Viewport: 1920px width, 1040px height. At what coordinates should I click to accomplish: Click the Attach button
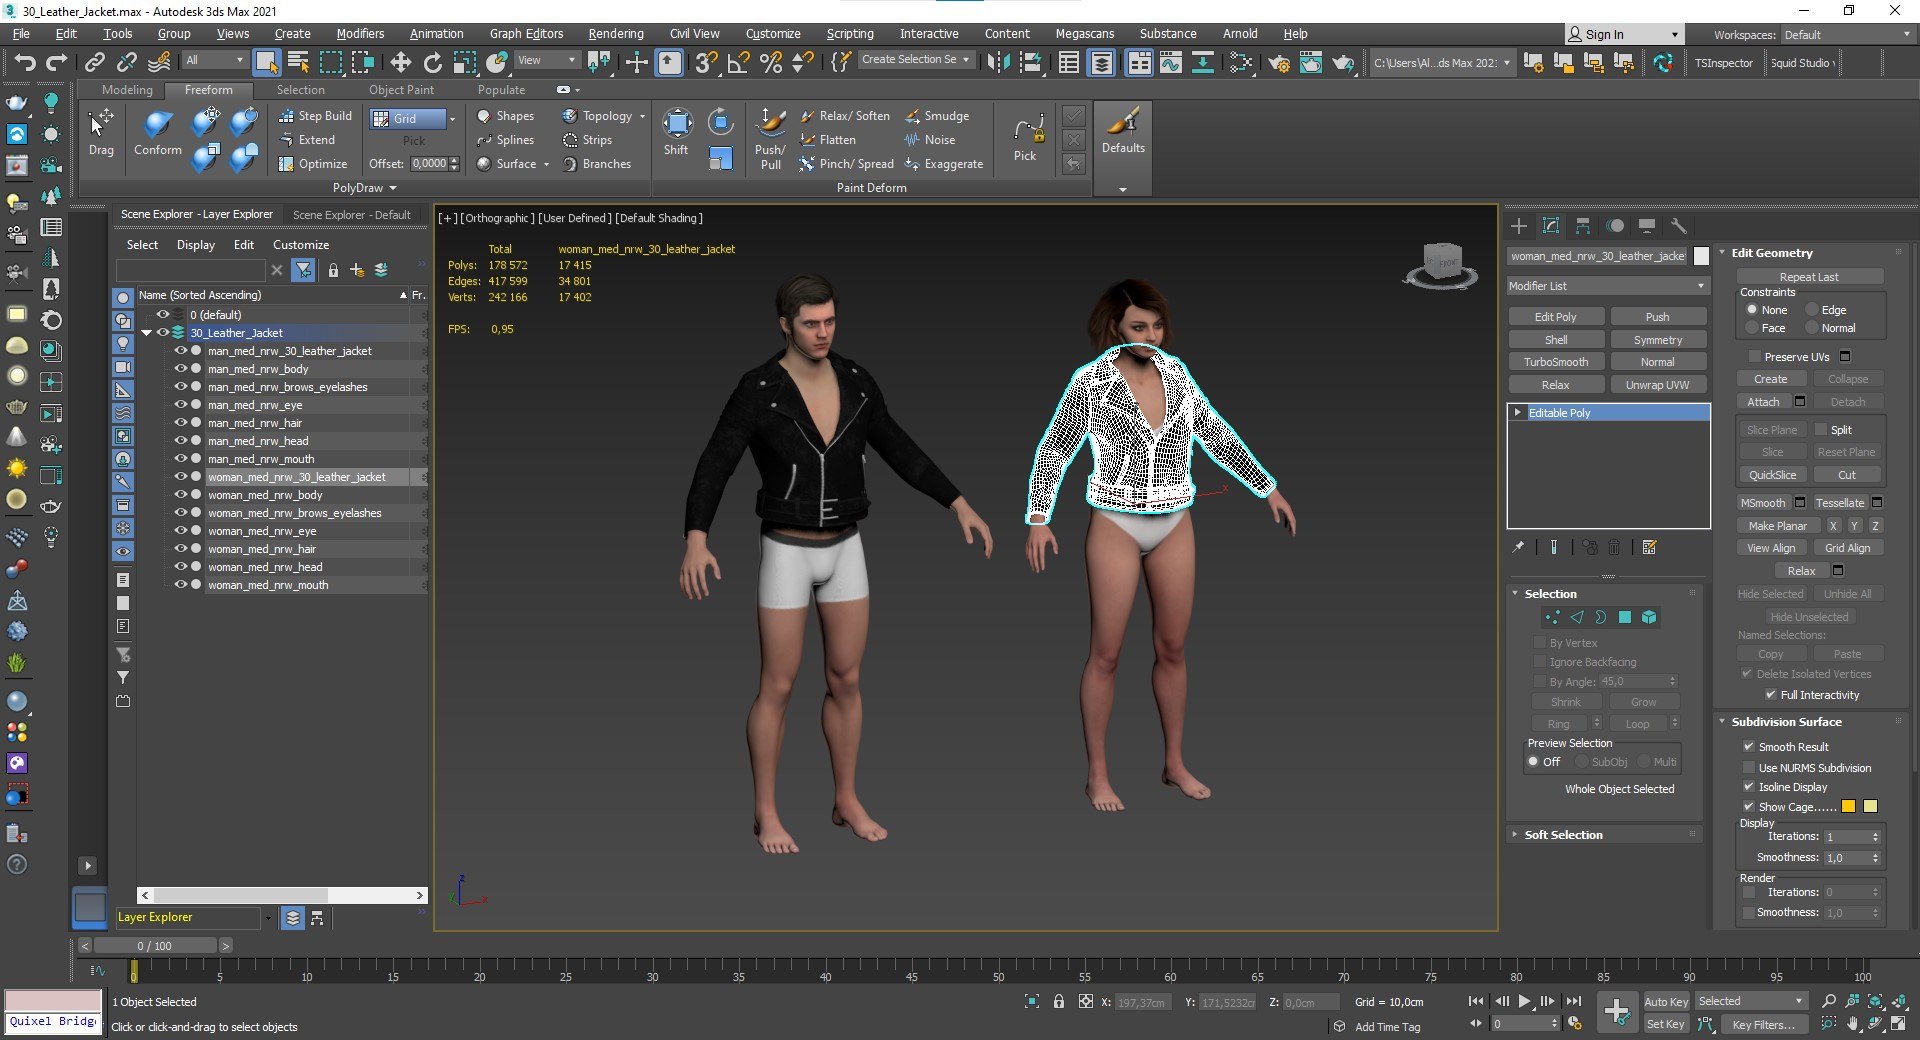(x=1763, y=402)
